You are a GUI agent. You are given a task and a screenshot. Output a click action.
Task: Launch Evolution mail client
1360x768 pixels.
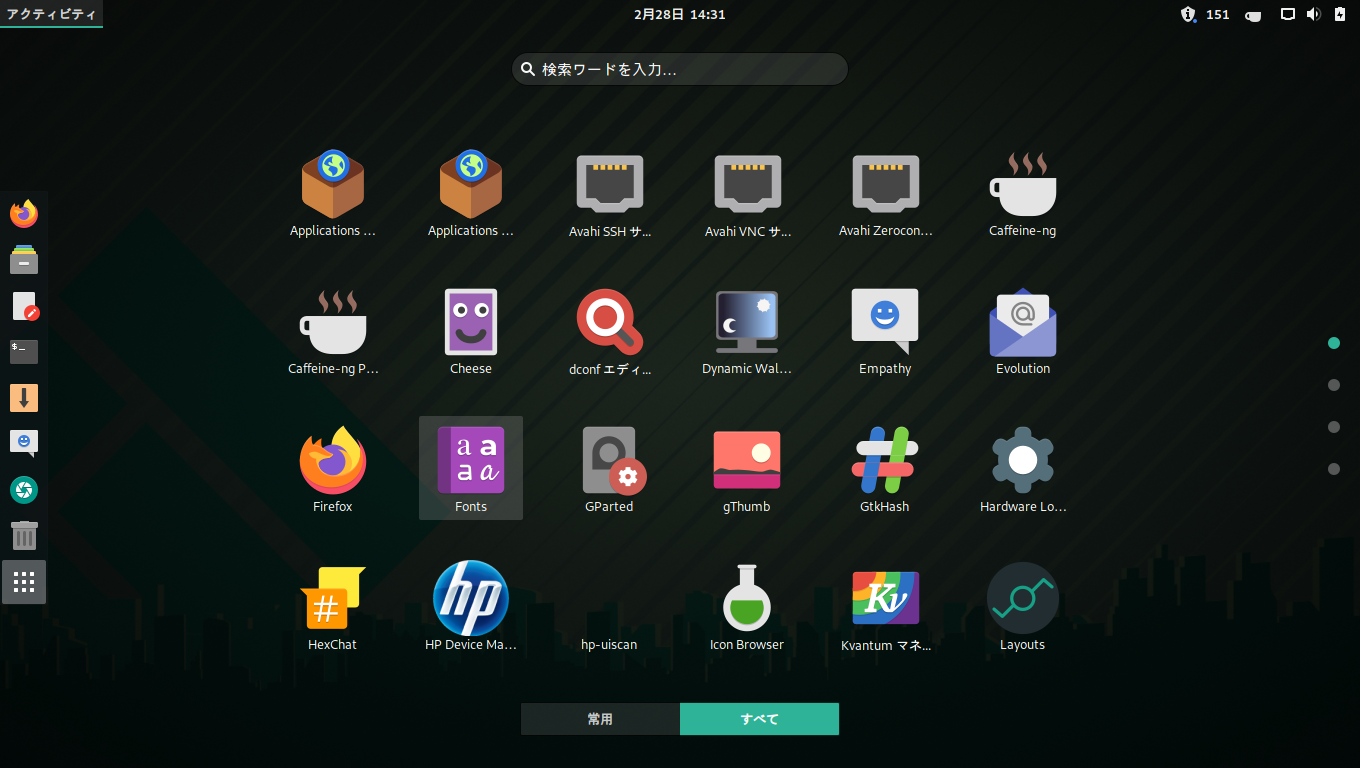tap(1023, 332)
